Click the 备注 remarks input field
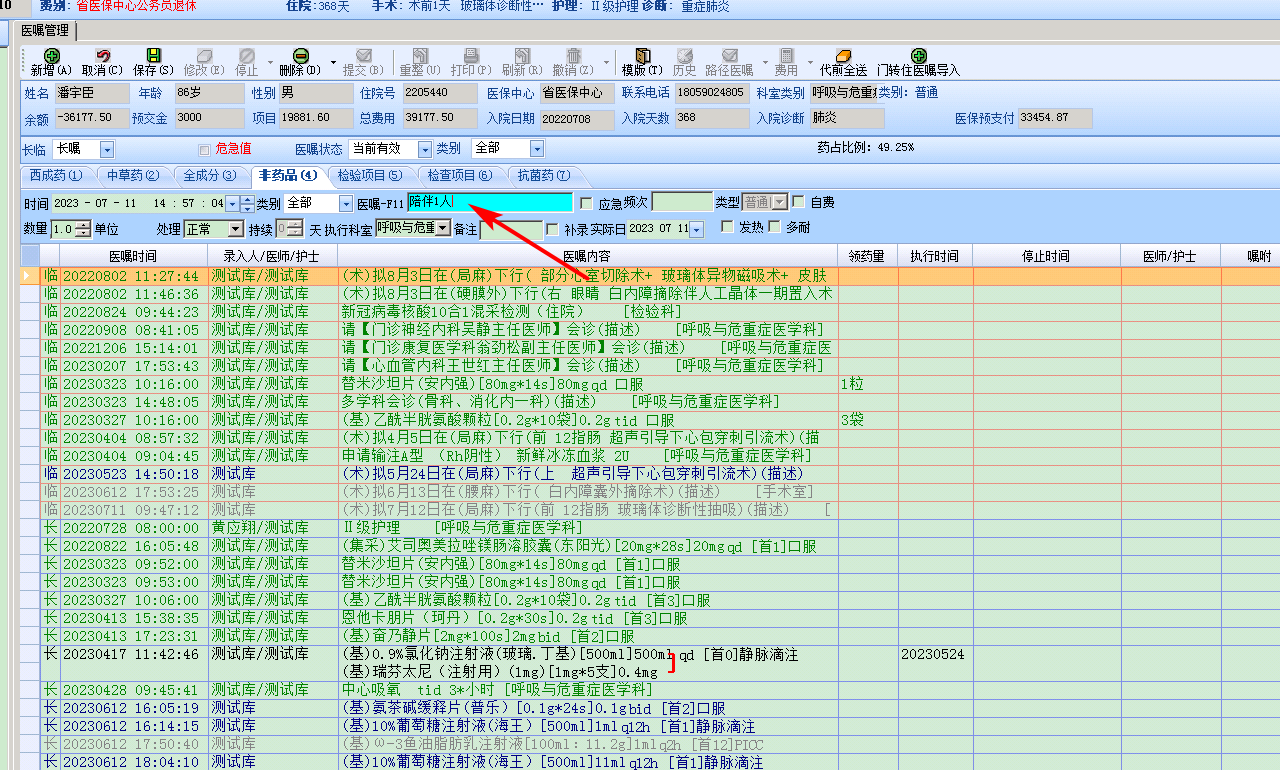Image resolution: width=1280 pixels, height=770 pixels. pos(511,230)
